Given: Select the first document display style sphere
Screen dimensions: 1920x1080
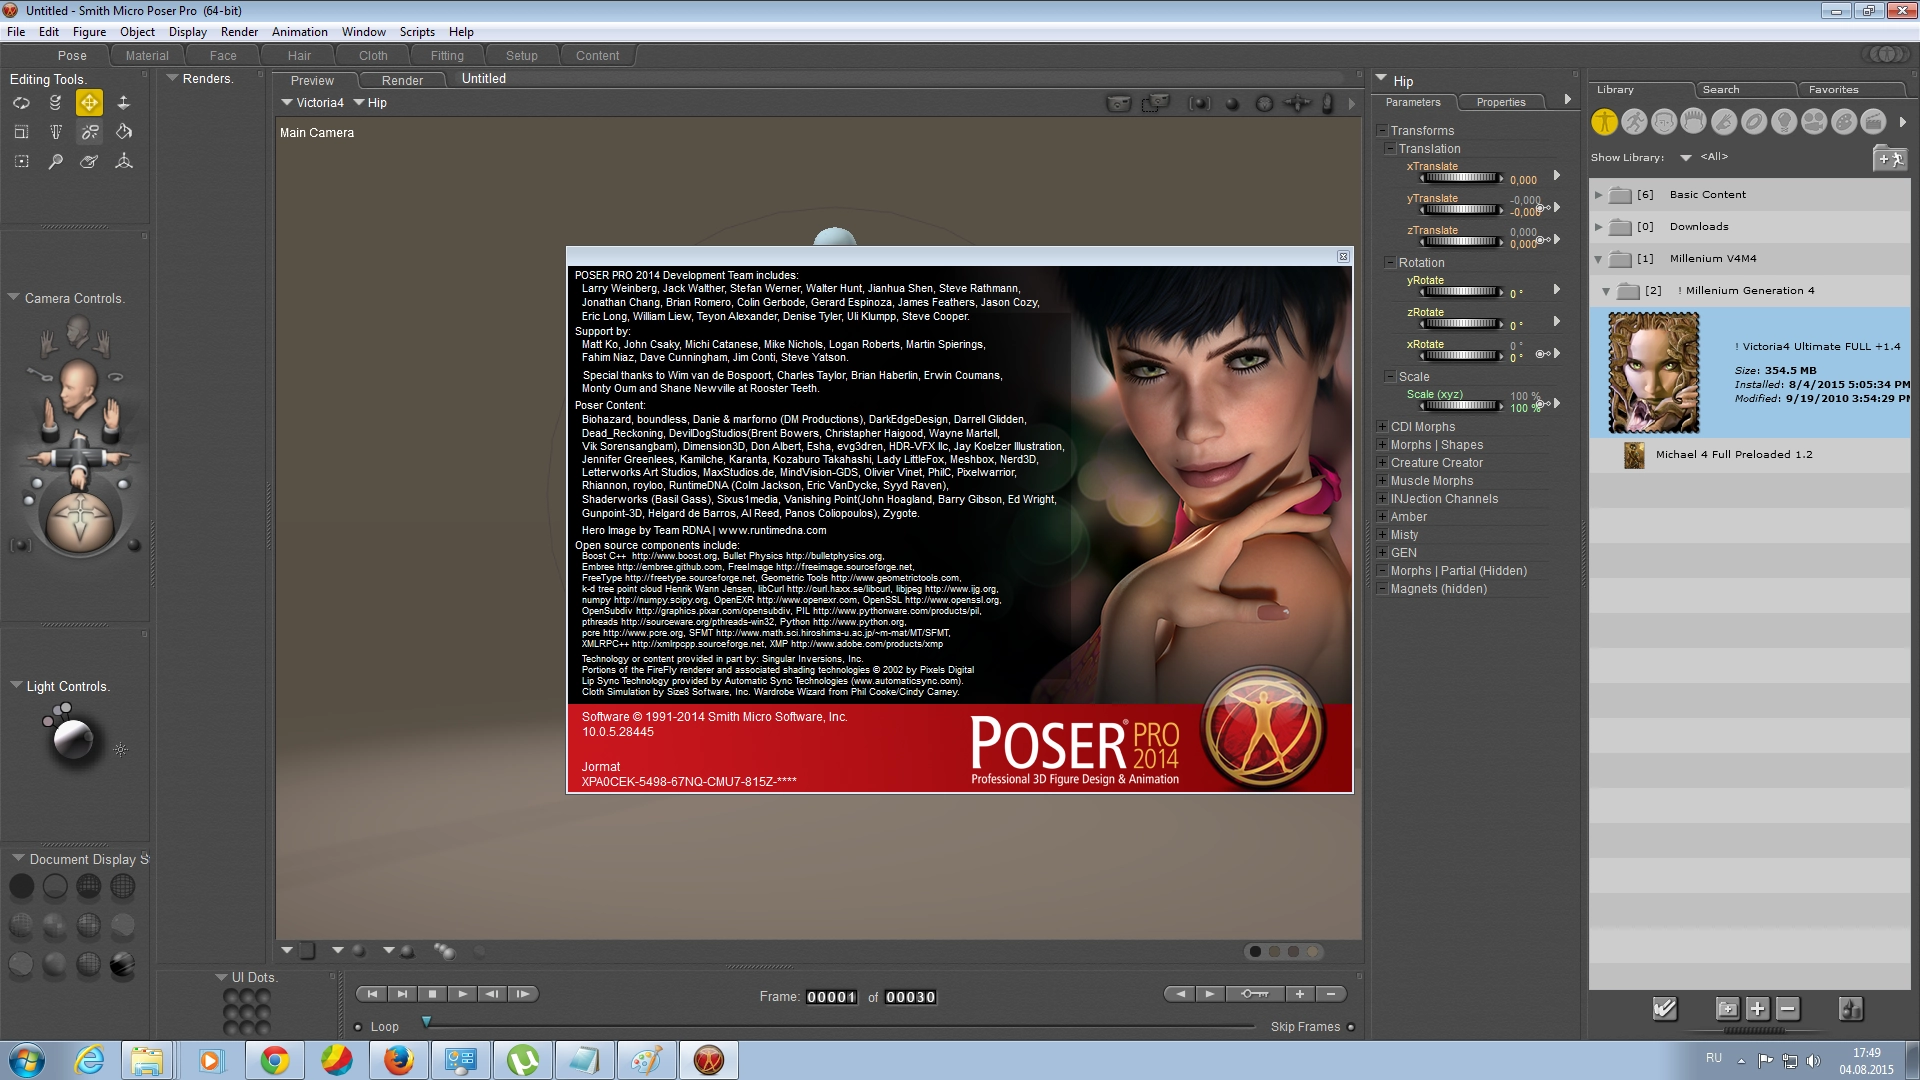Looking at the screenshot, I should 21,886.
